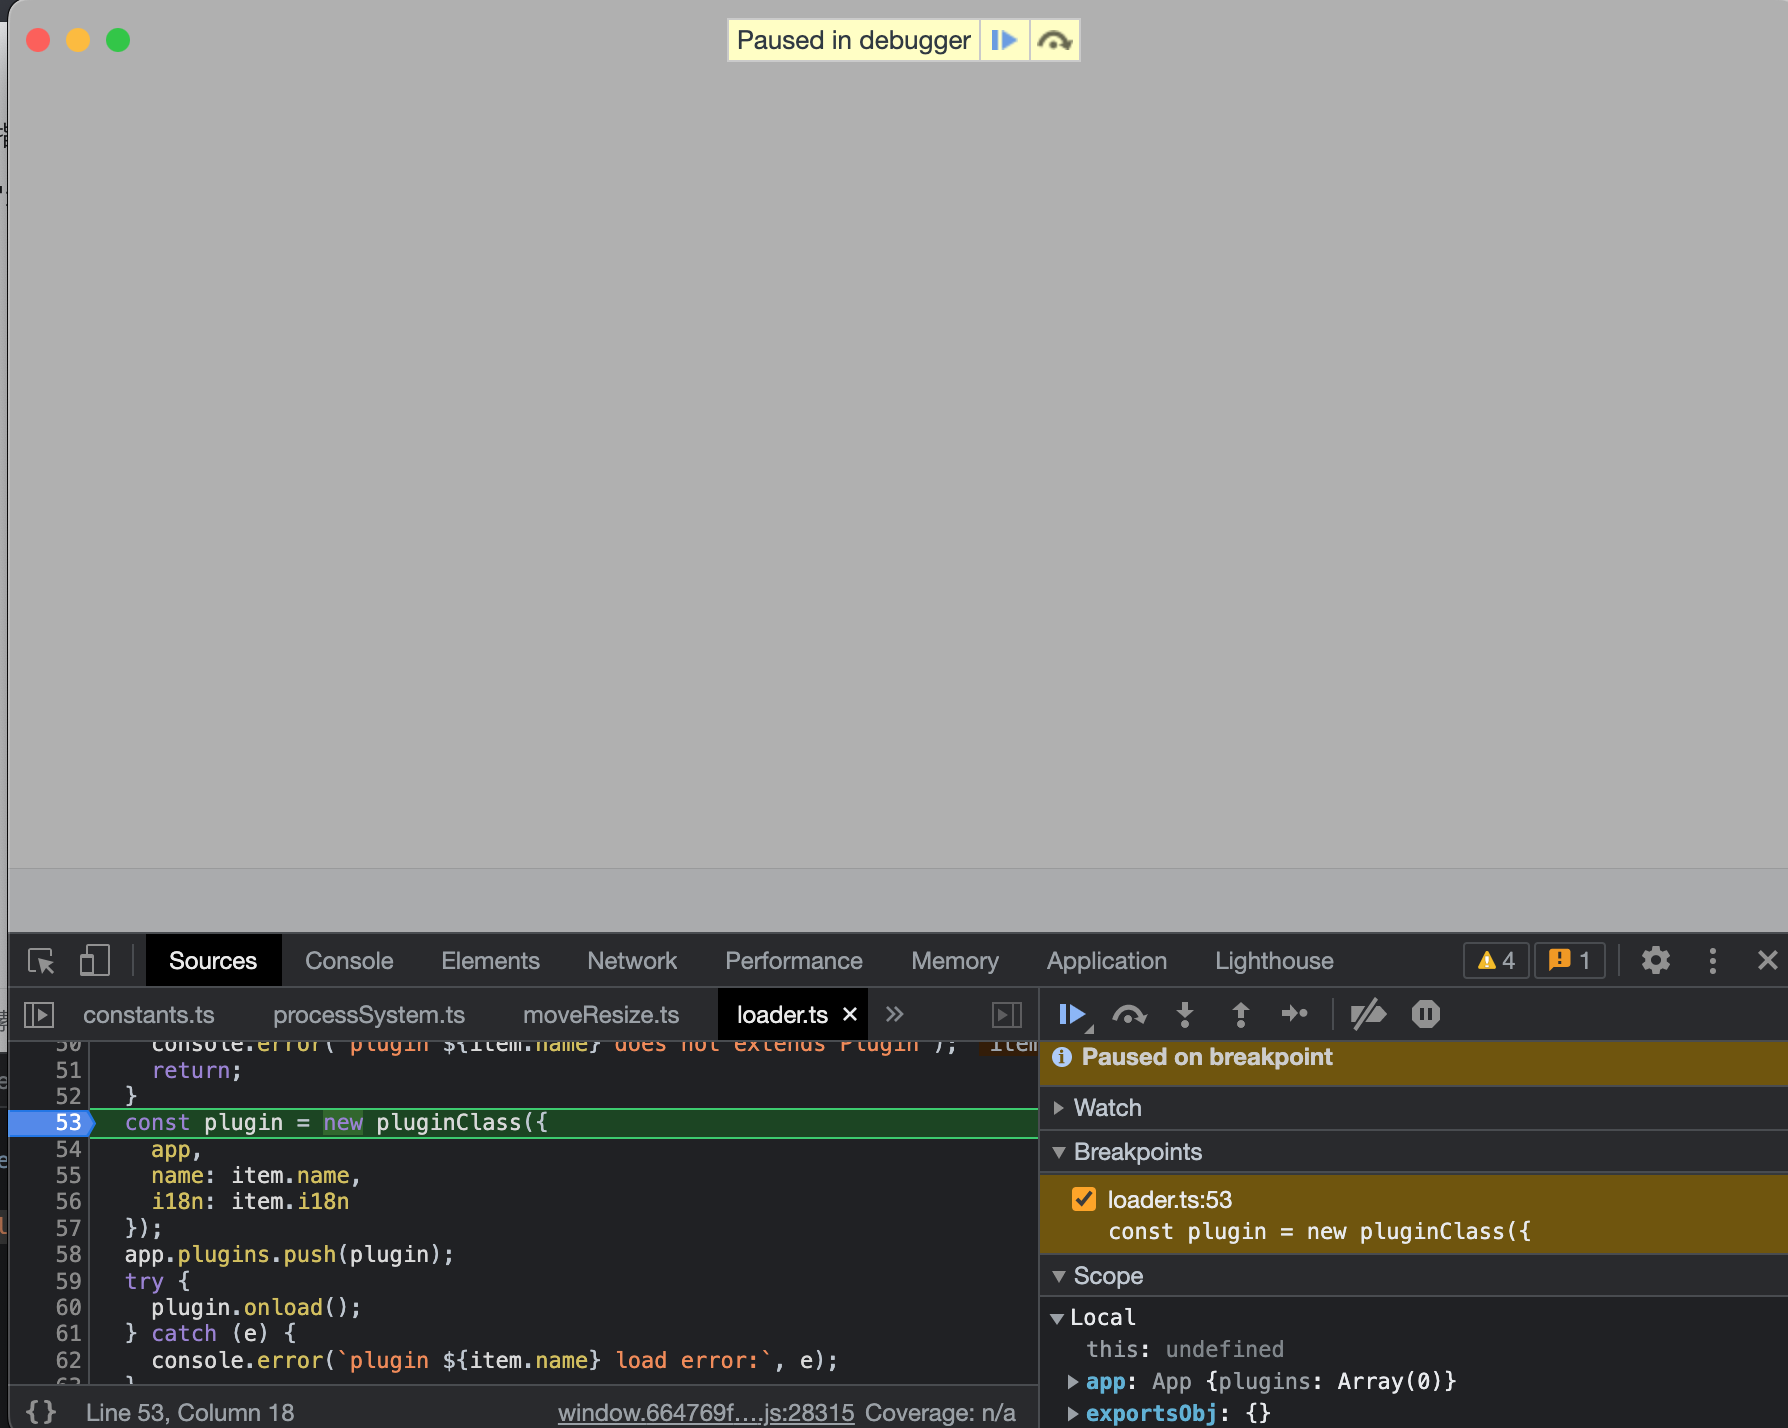This screenshot has width=1788, height=1428.
Task: Uncheck the loader.ts:53 breakpoint
Action: (x=1084, y=1199)
